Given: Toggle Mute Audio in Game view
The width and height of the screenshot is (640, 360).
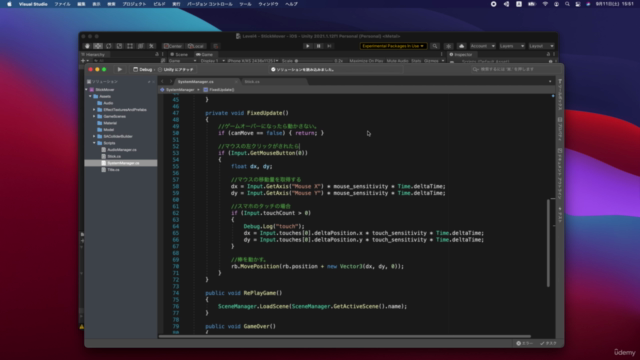Looking at the screenshot, I should pos(397,61).
